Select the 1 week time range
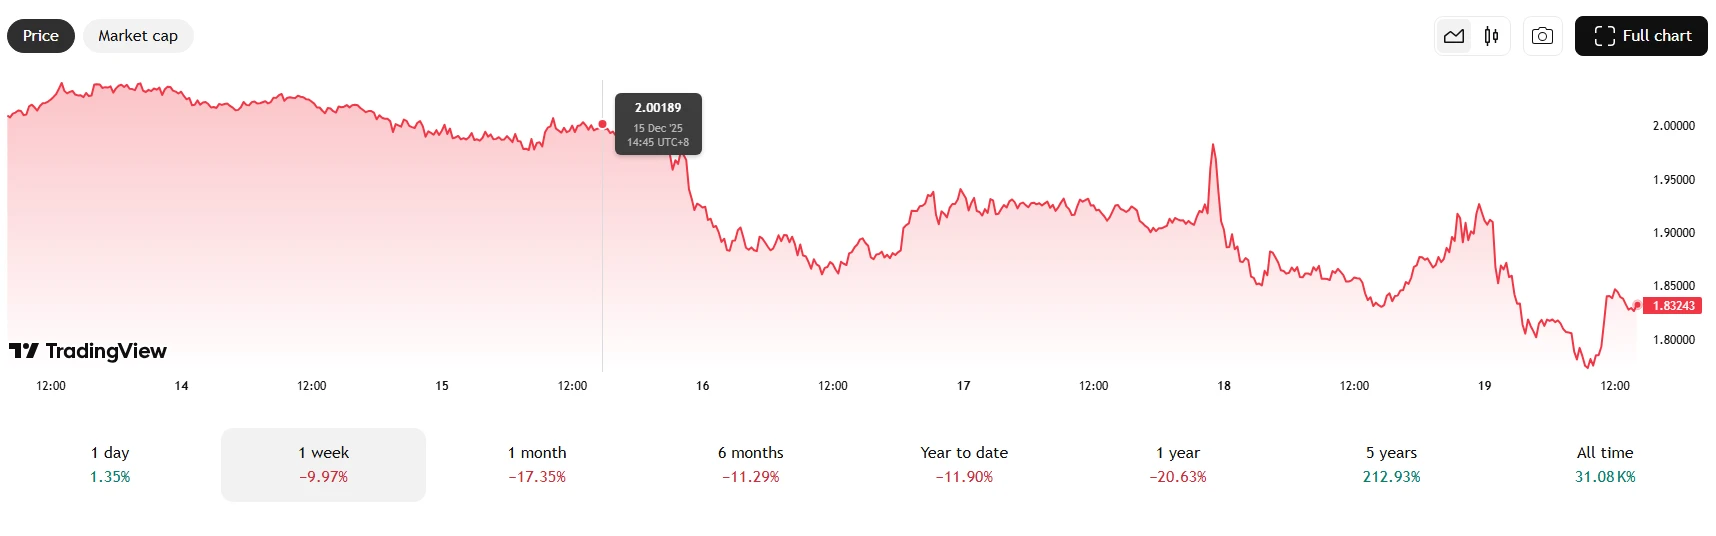Image resolution: width=1716 pixels, height=536 pixels. tap(323, 465)
